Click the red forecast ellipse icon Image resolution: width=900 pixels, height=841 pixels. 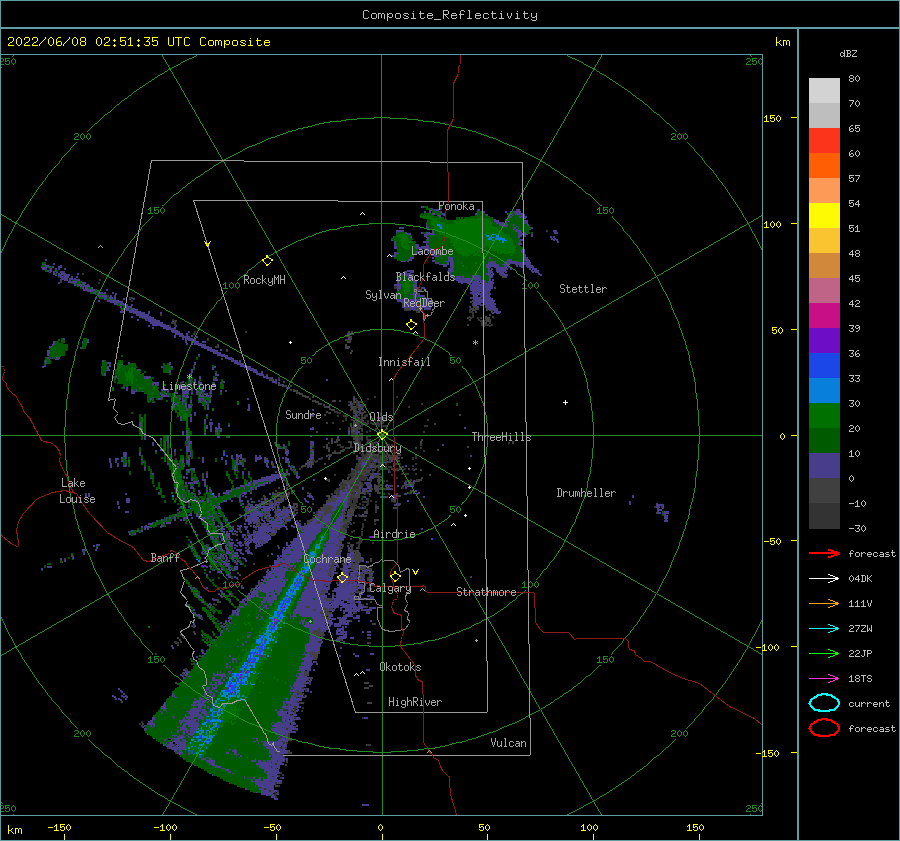[x=824, y=728]
